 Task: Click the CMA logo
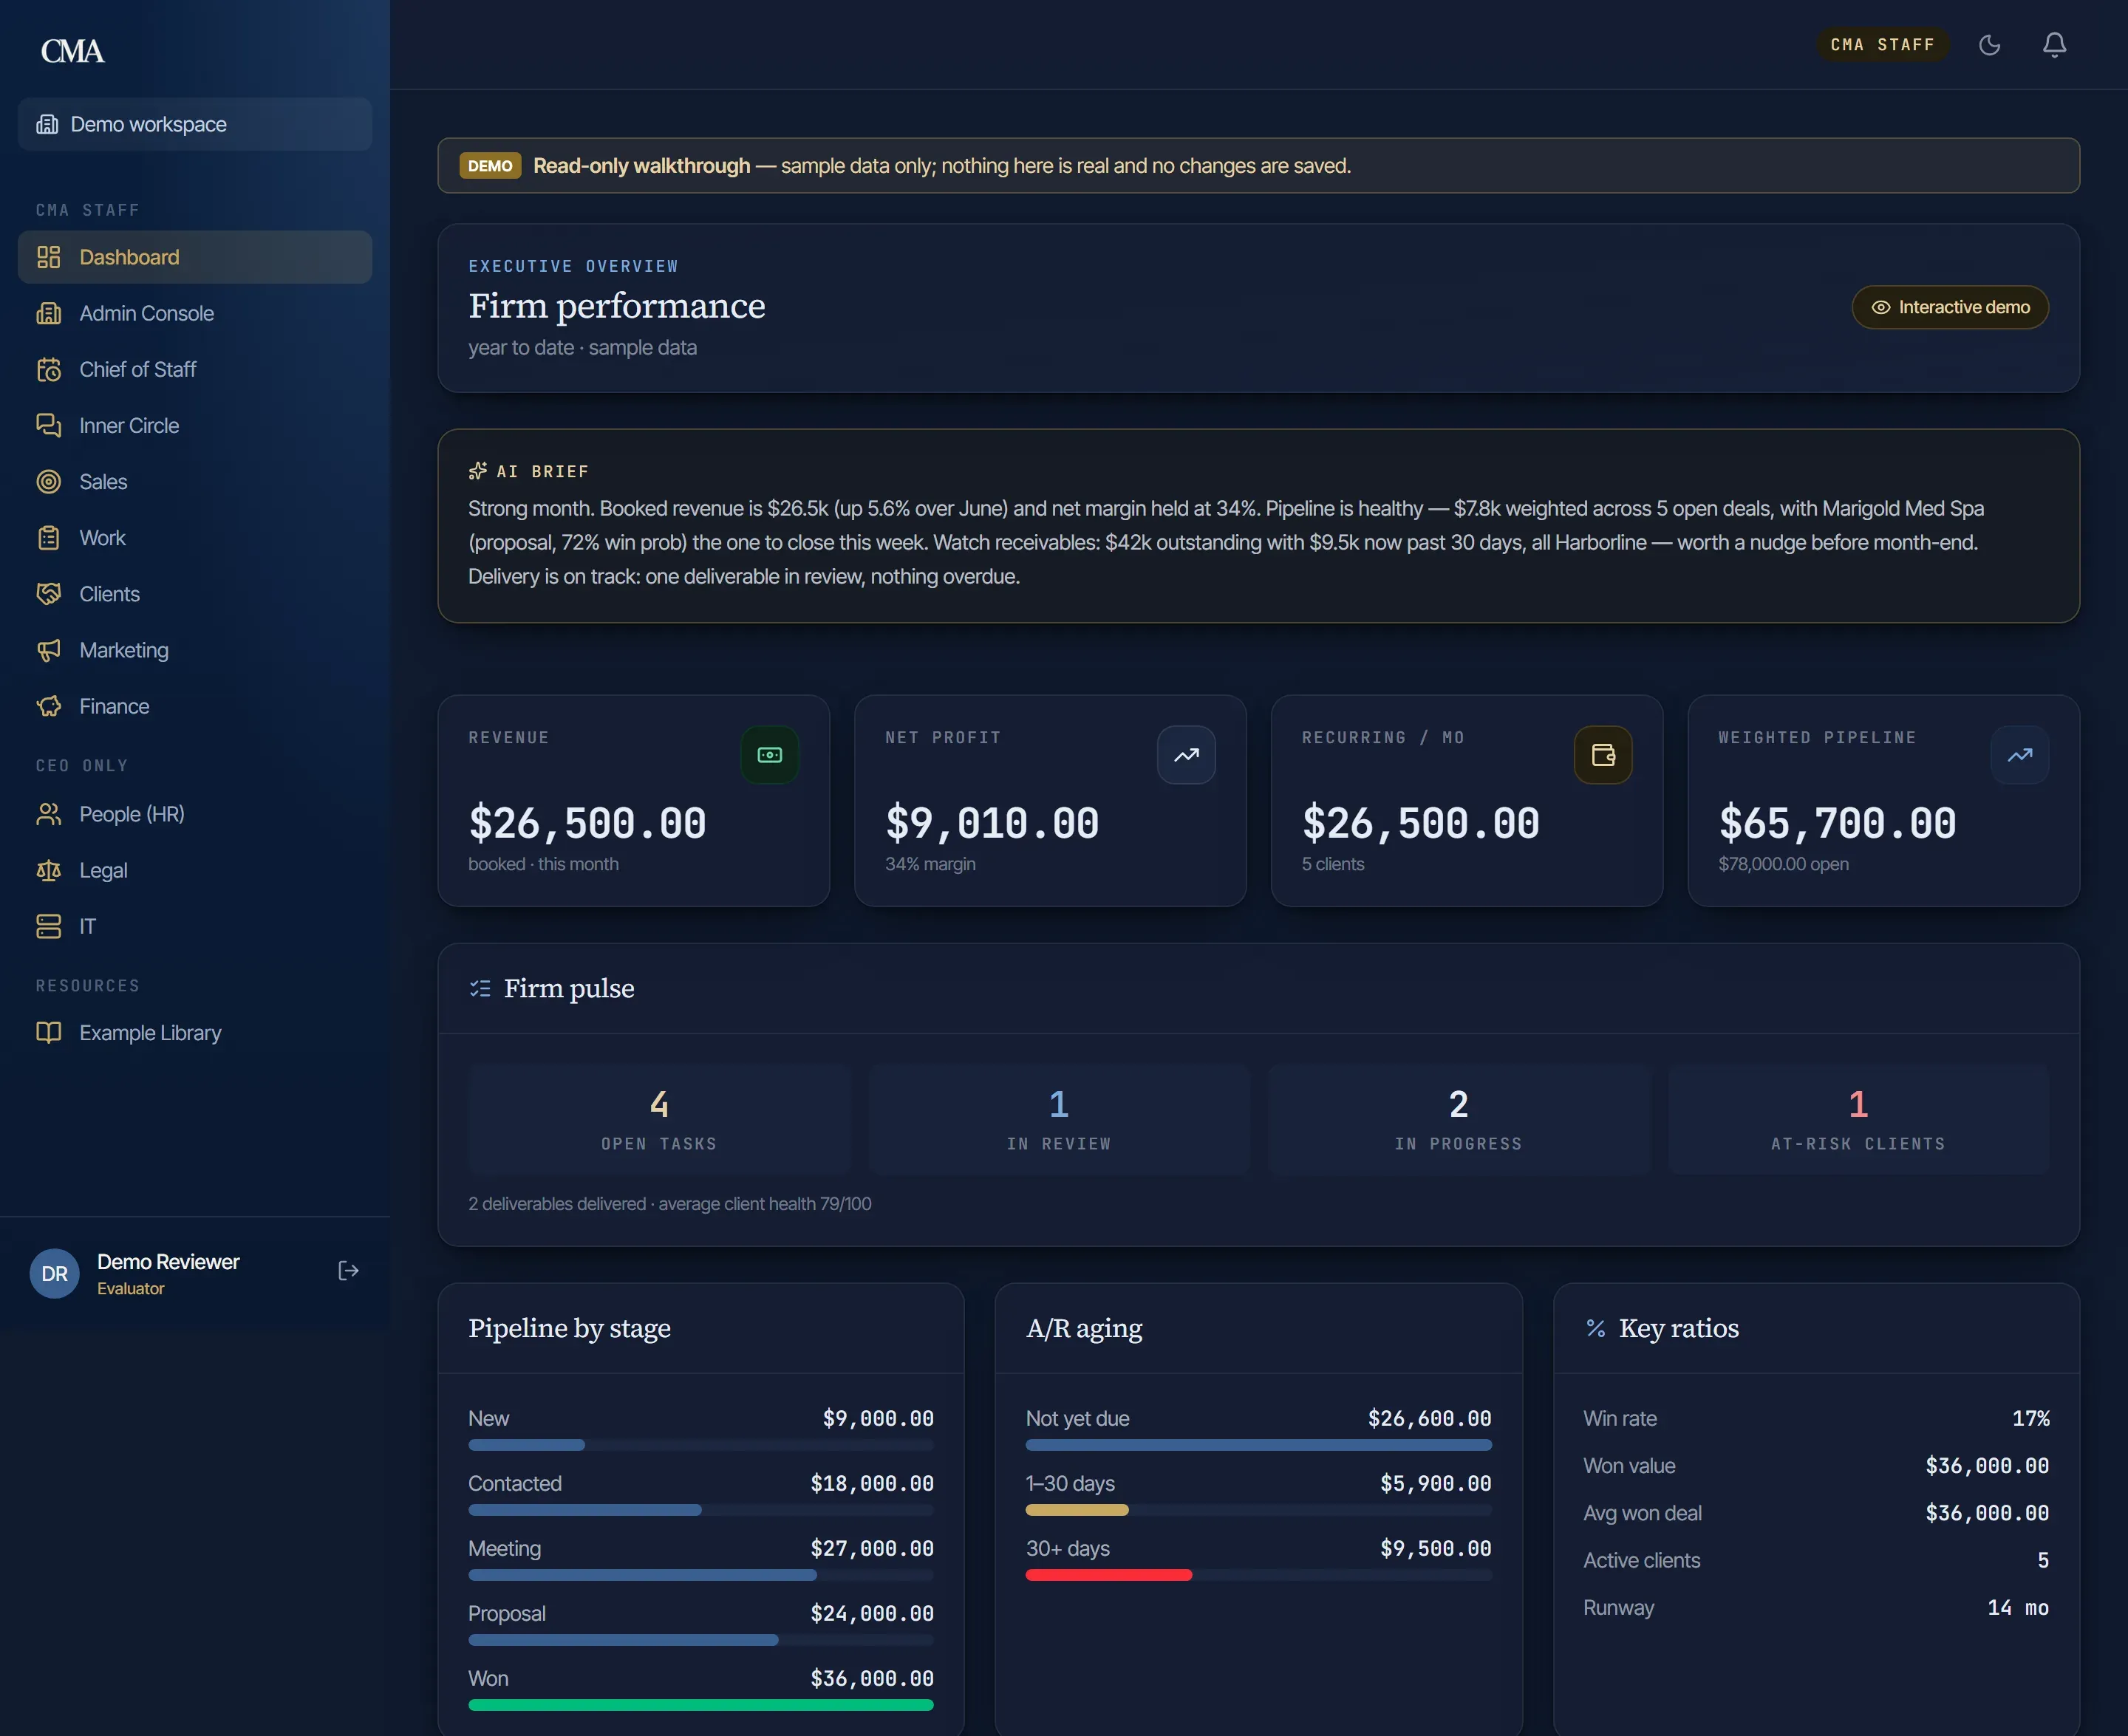(72, 51)
